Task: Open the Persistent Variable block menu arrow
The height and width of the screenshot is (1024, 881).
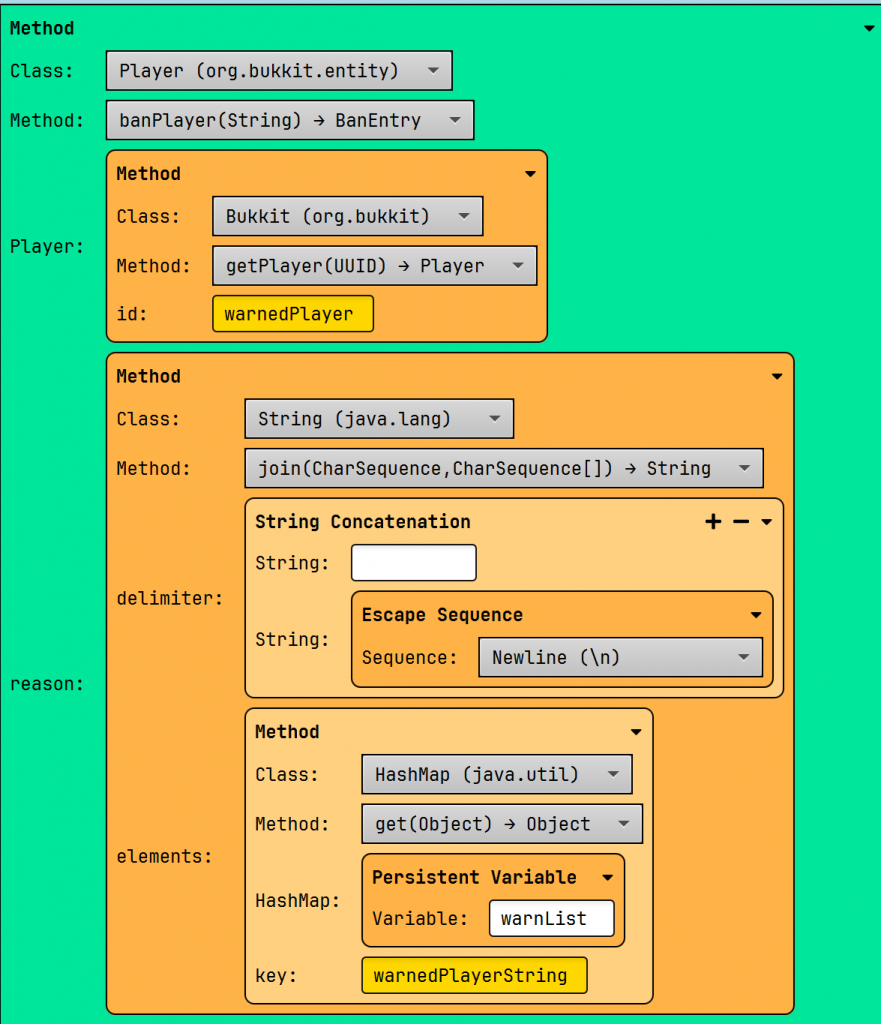Action: 607,878
